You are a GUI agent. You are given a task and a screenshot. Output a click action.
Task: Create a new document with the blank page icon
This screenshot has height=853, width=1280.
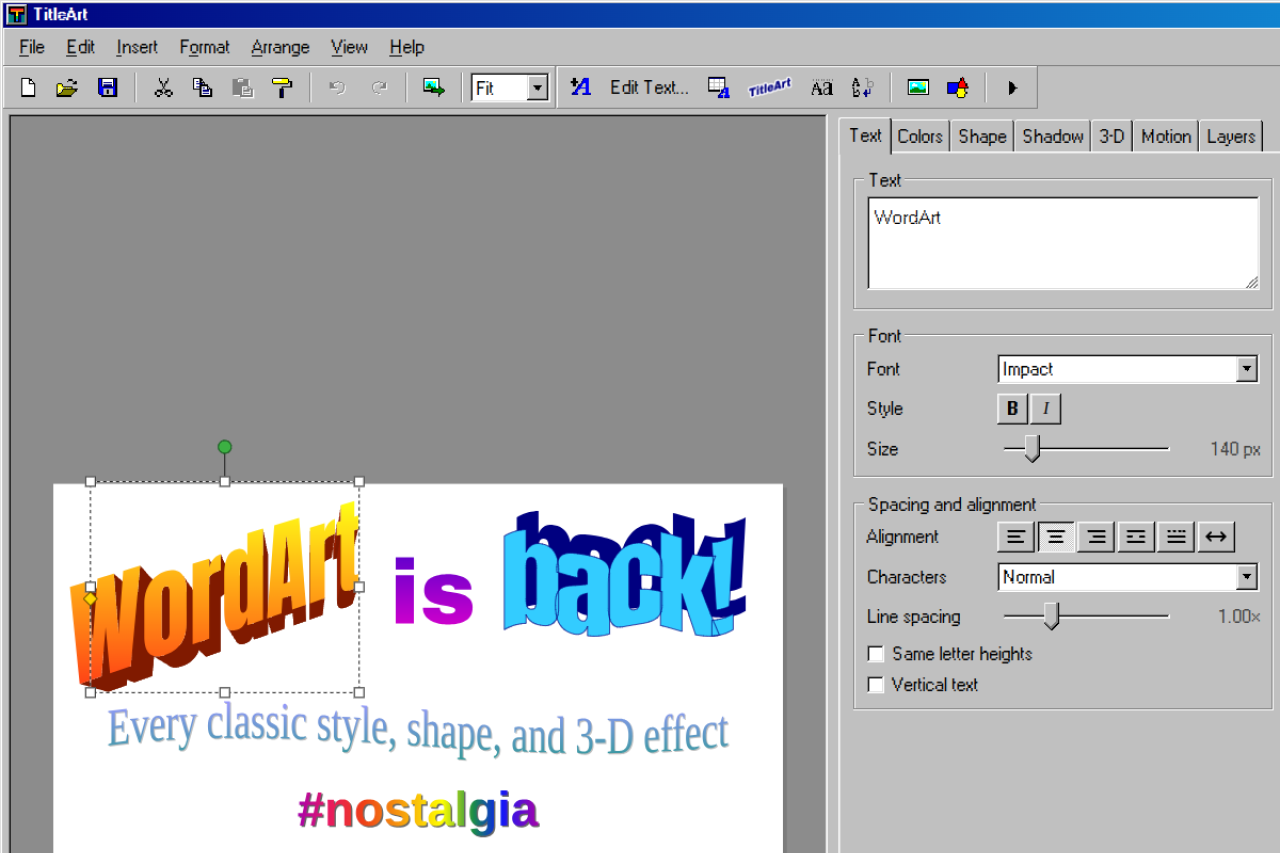(28, 88)
